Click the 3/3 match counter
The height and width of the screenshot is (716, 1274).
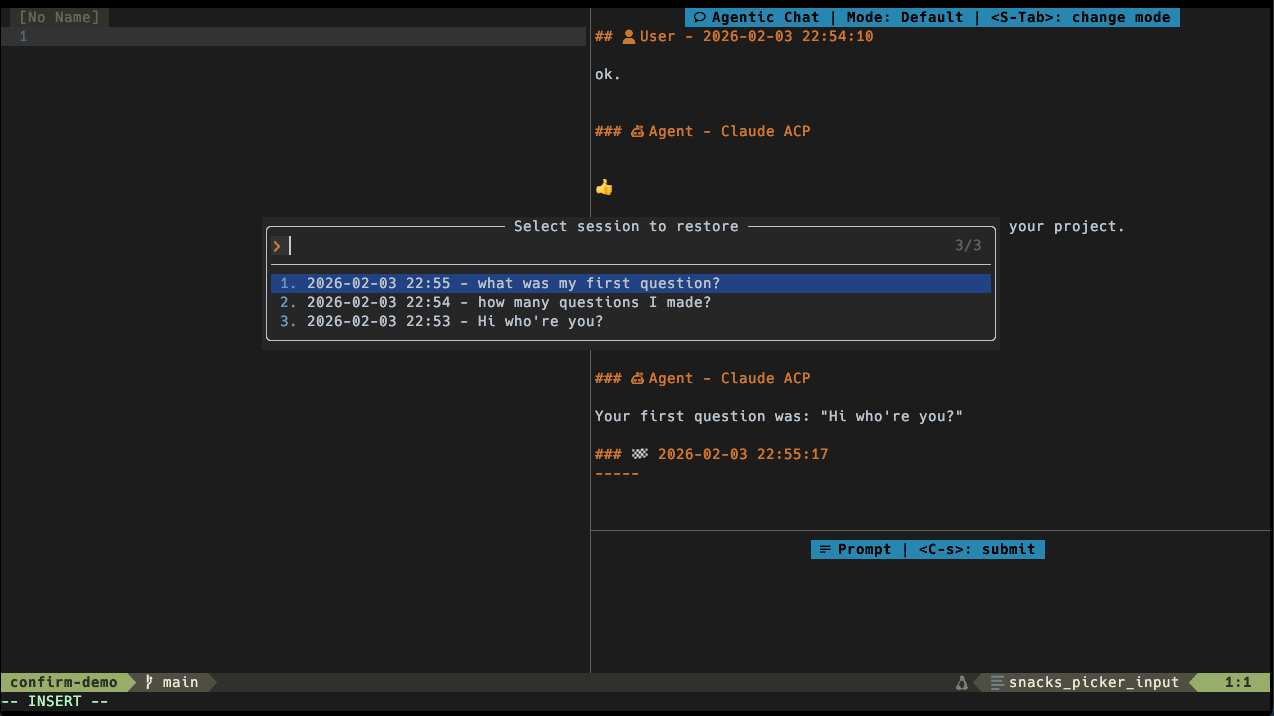[x=968, y=245]
